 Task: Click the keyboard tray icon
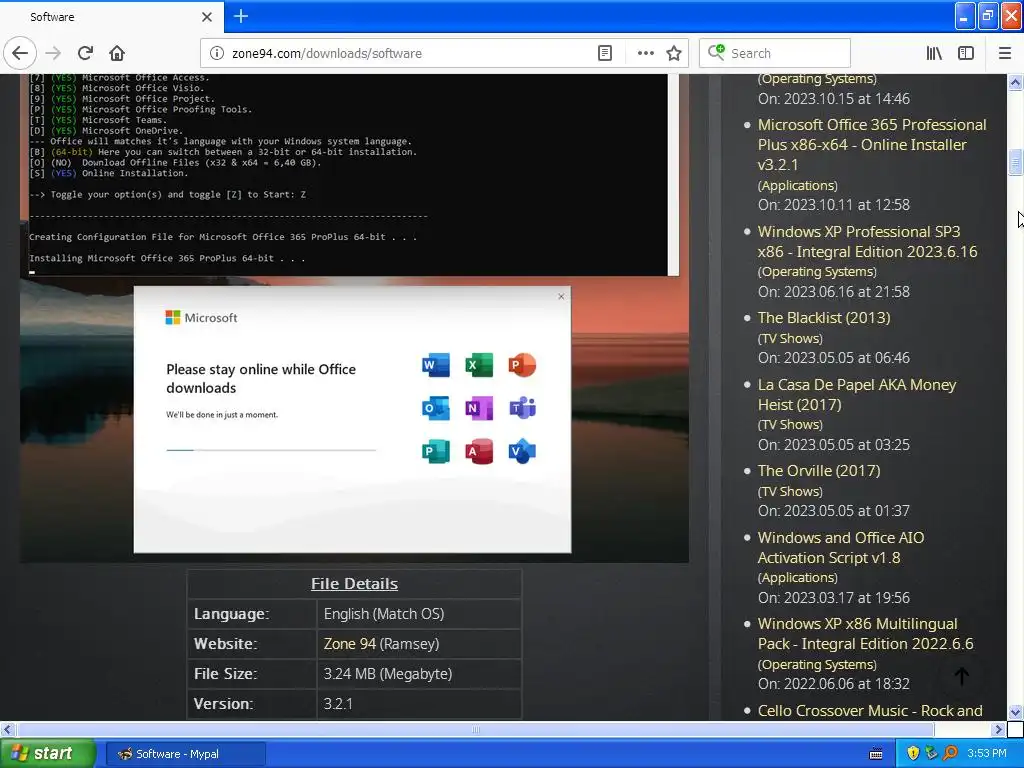[876, 754]
